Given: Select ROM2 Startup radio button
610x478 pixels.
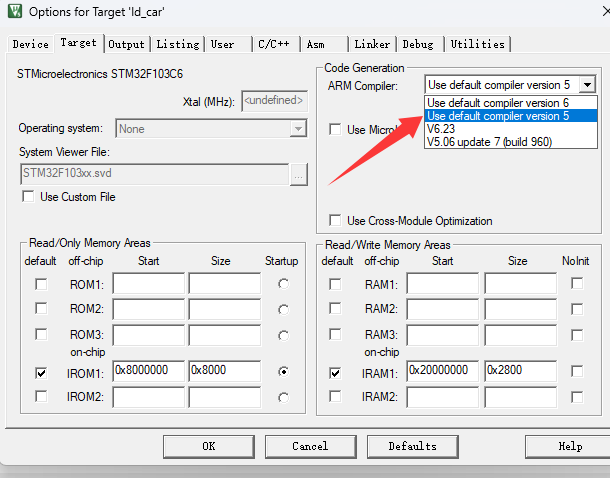Looking at the screenshot, I should coord(284,310).
